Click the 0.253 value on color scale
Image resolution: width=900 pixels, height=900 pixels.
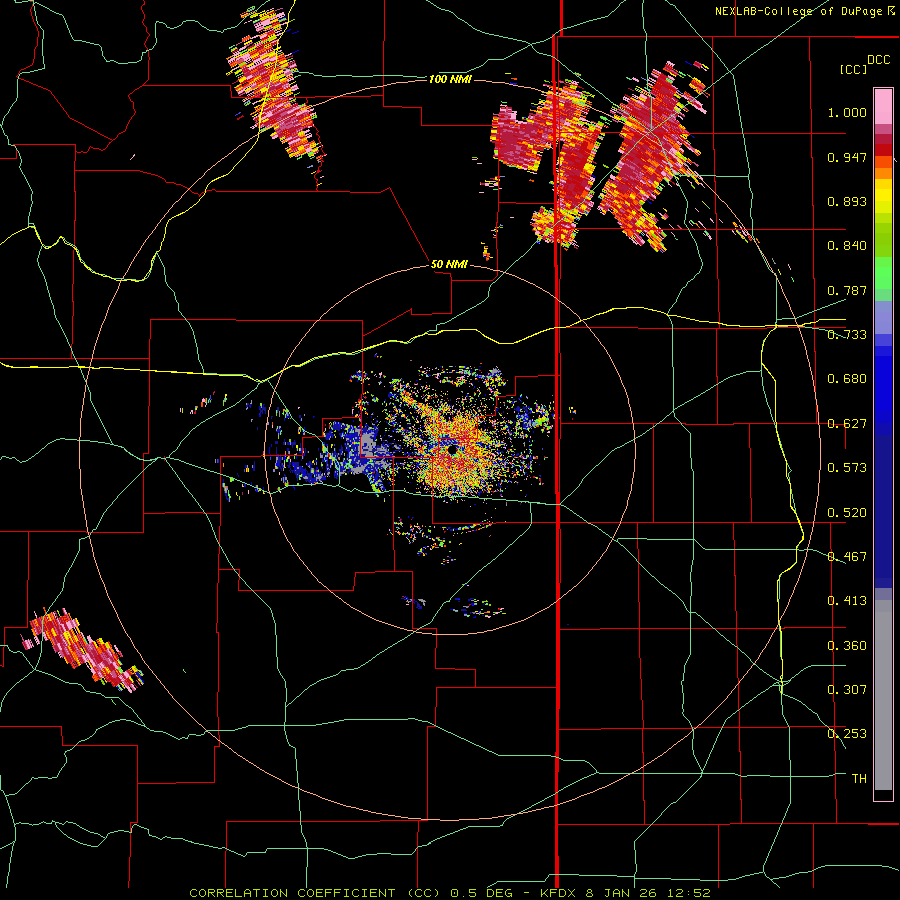tap(847, 734)
